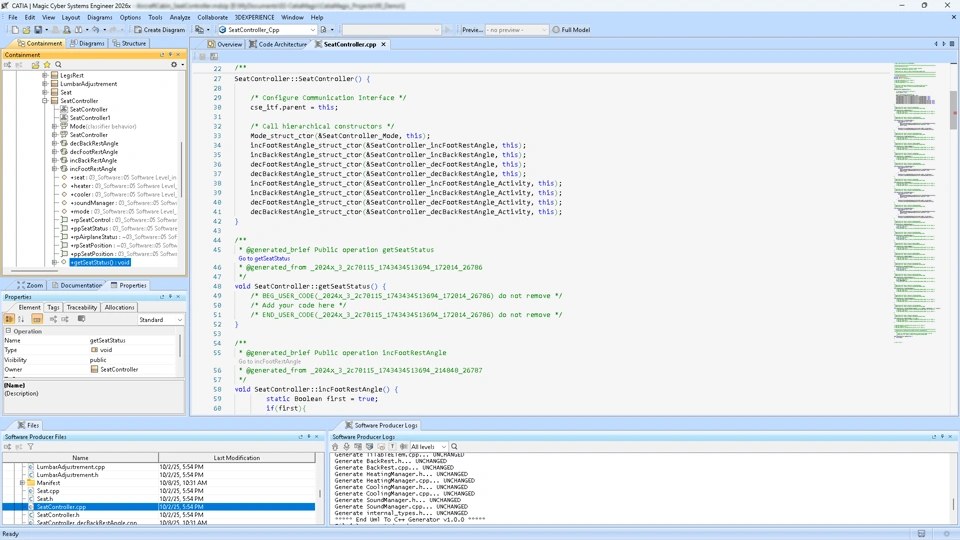Click the Create Diagram toolbar button
Viewport: 960px width, 540px height.
tap(158, 30)
